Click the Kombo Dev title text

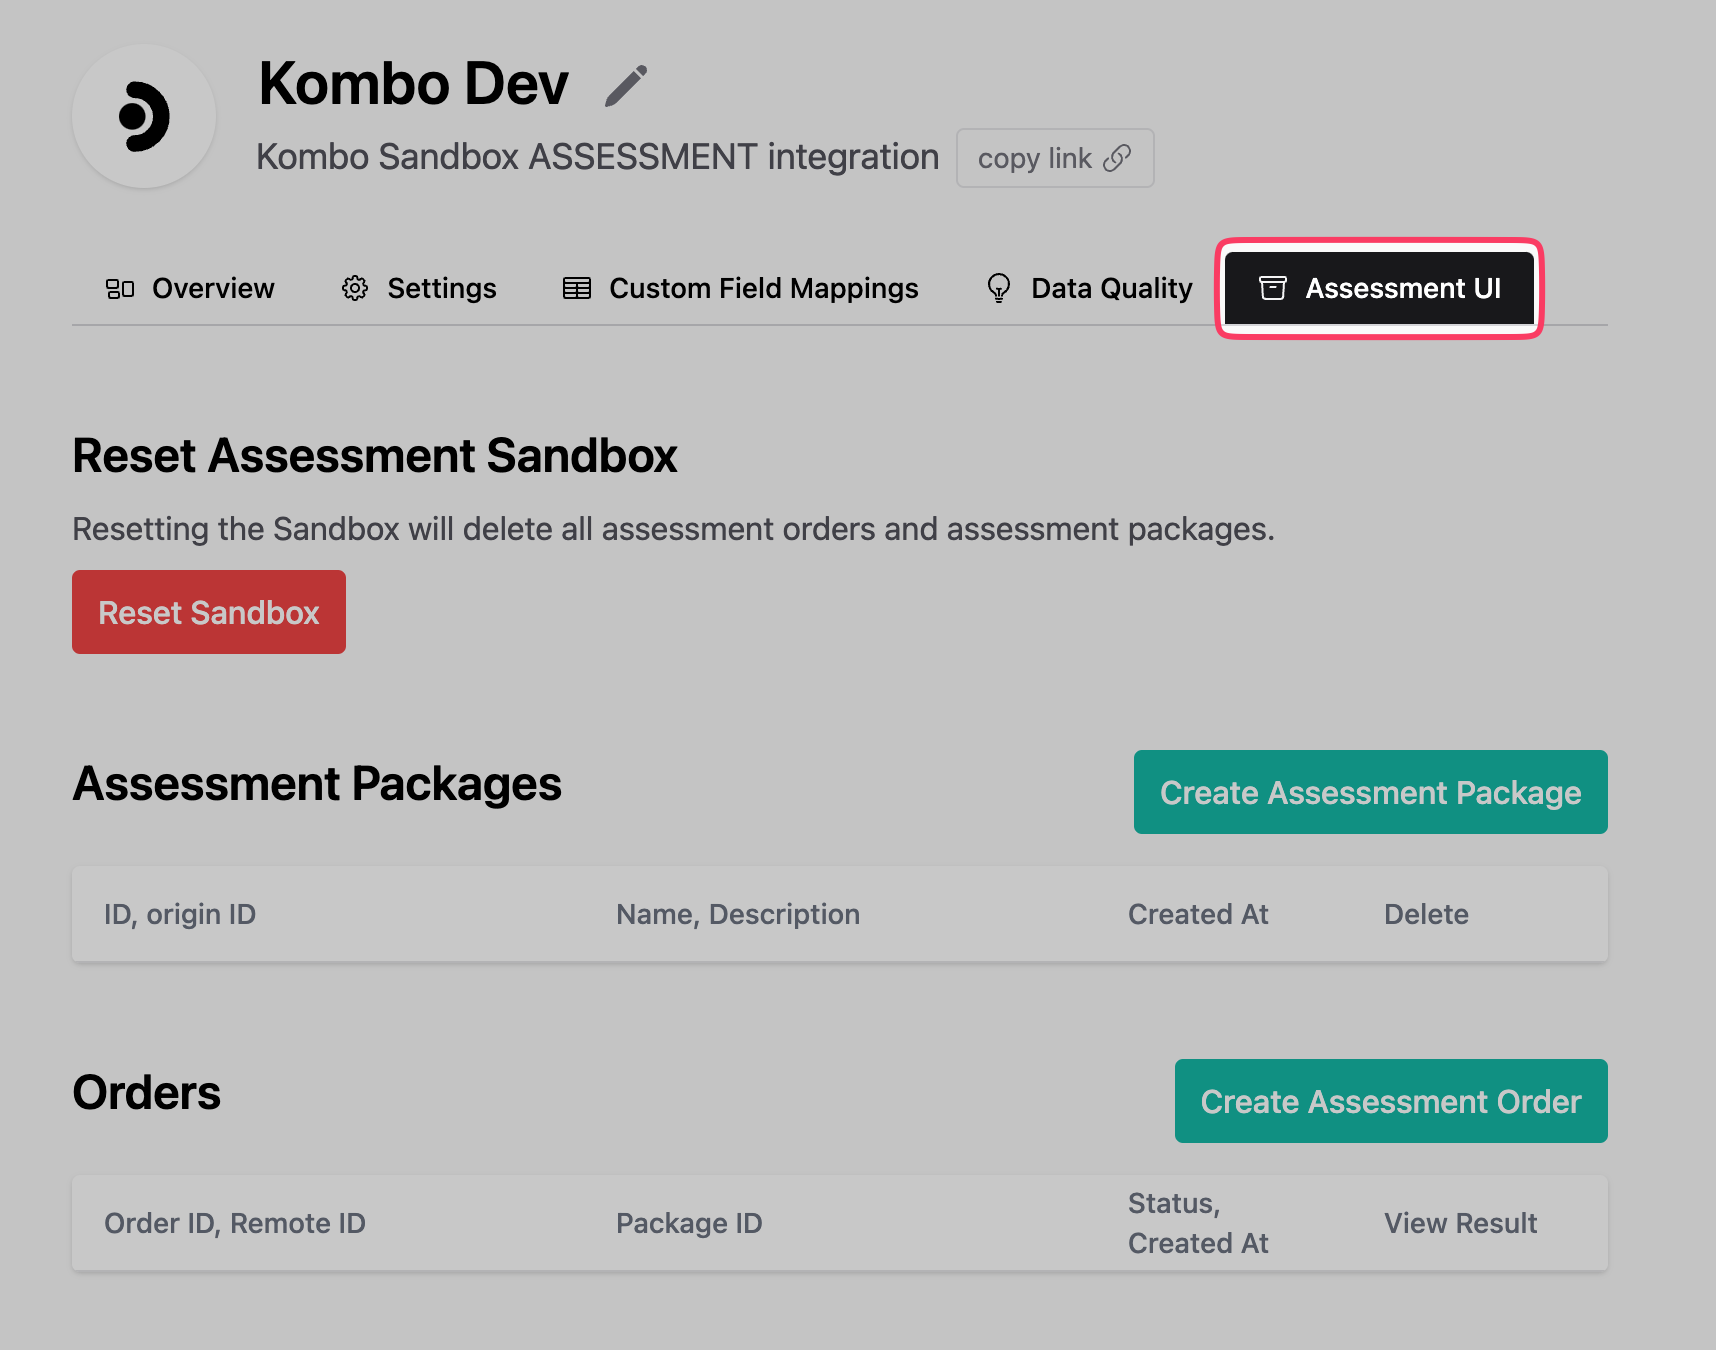413,84
